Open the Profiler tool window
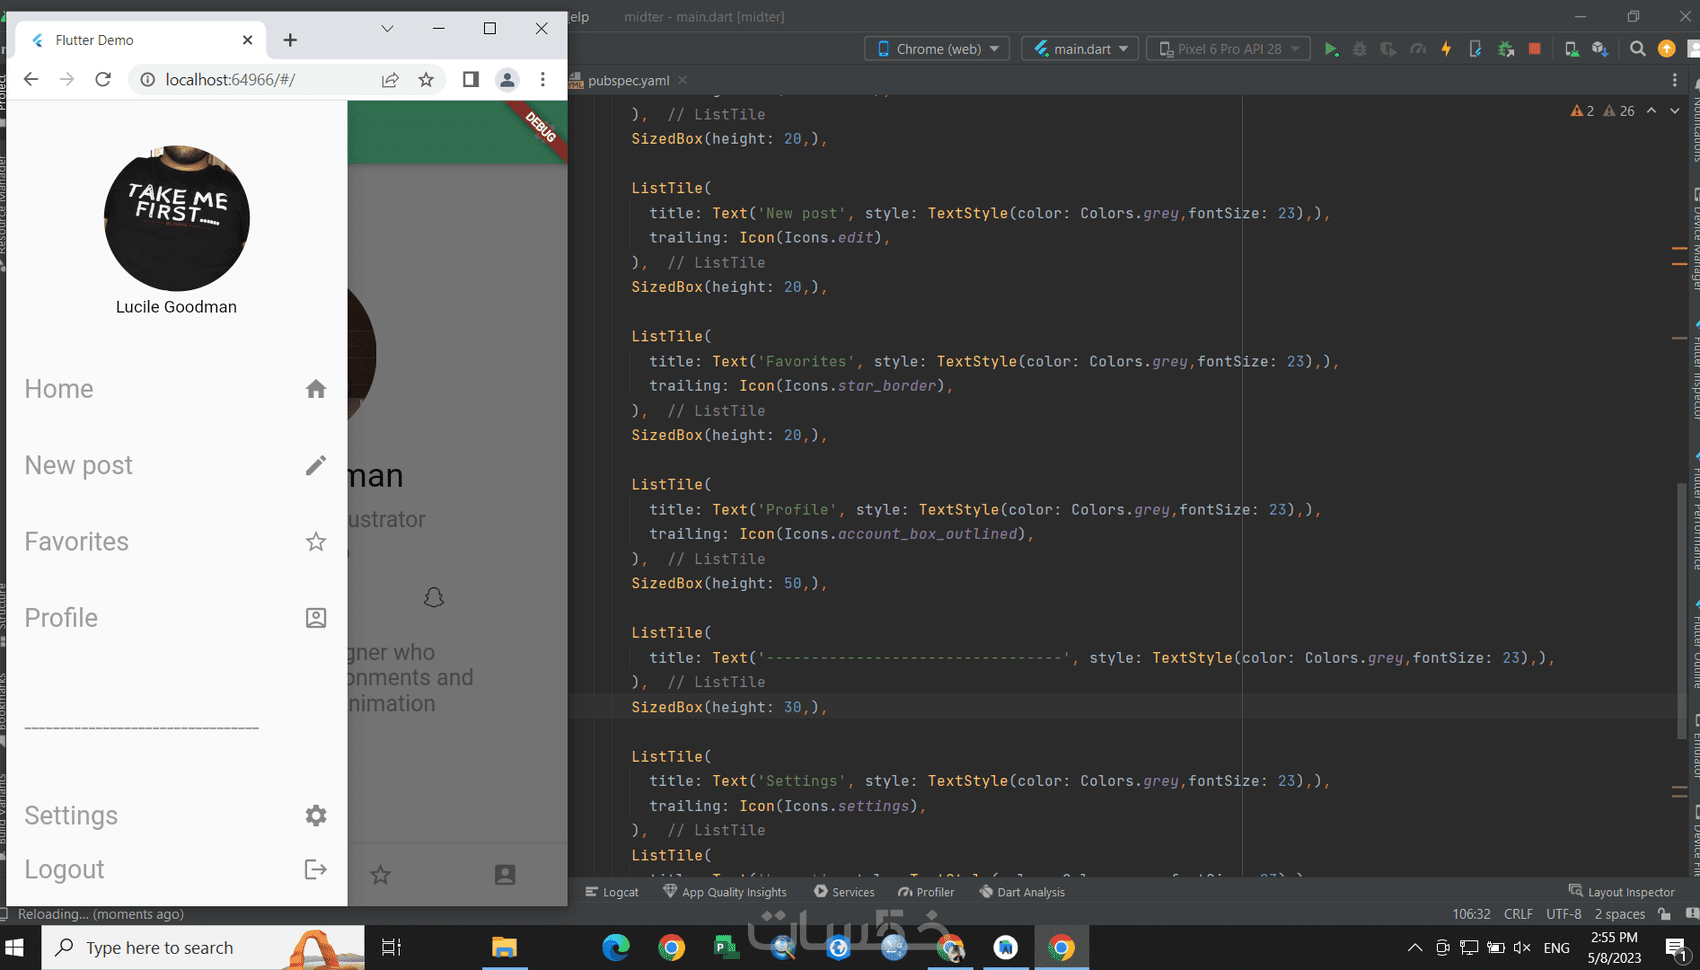1700x970 pixels. [x=926, y=892]
